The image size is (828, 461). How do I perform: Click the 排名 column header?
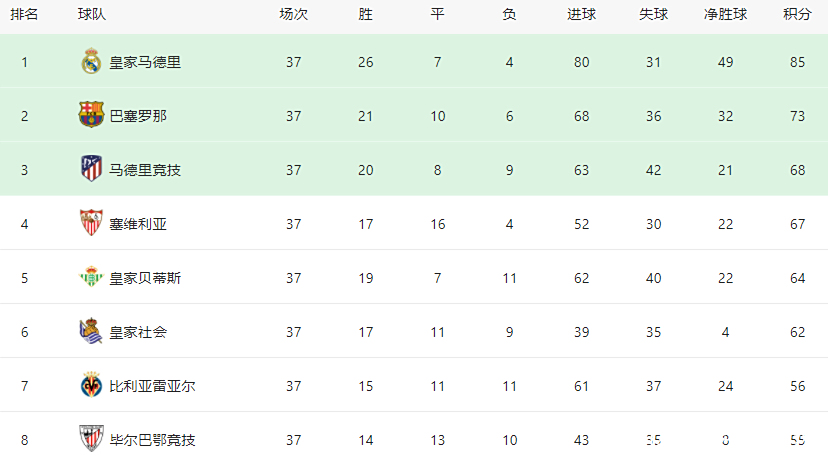pos(24,14)
